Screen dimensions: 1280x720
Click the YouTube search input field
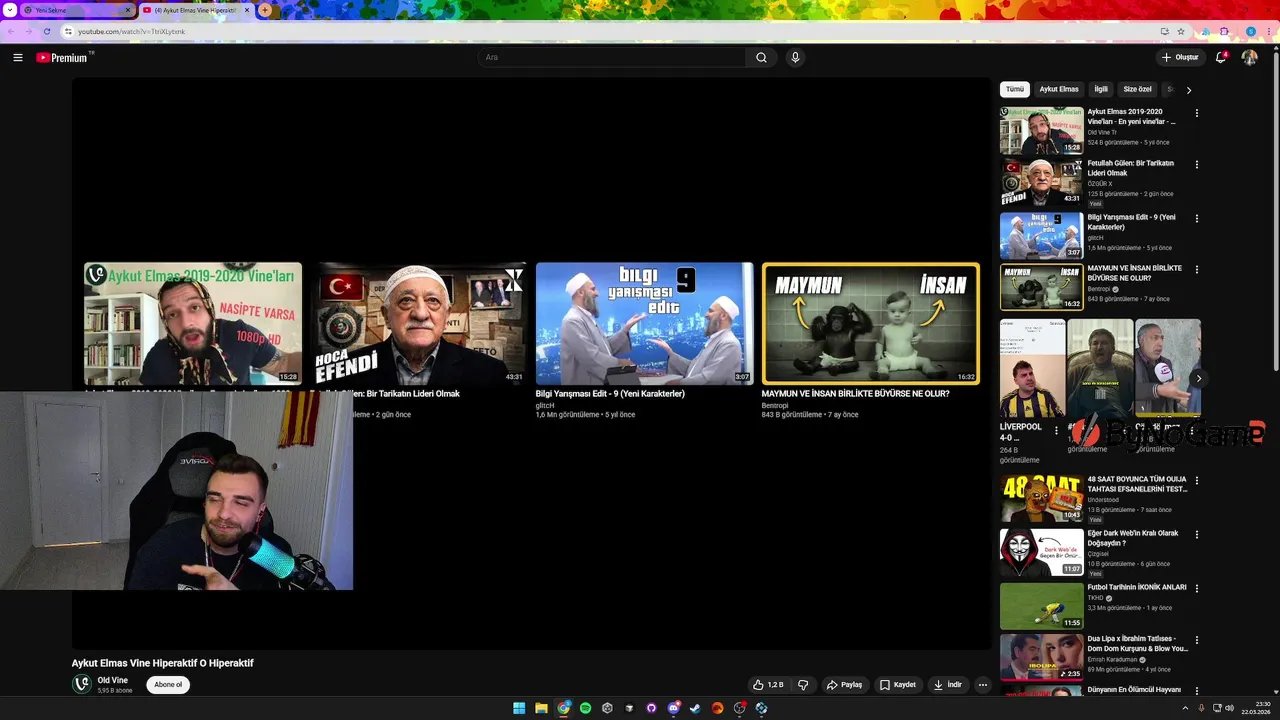point(611,58)
